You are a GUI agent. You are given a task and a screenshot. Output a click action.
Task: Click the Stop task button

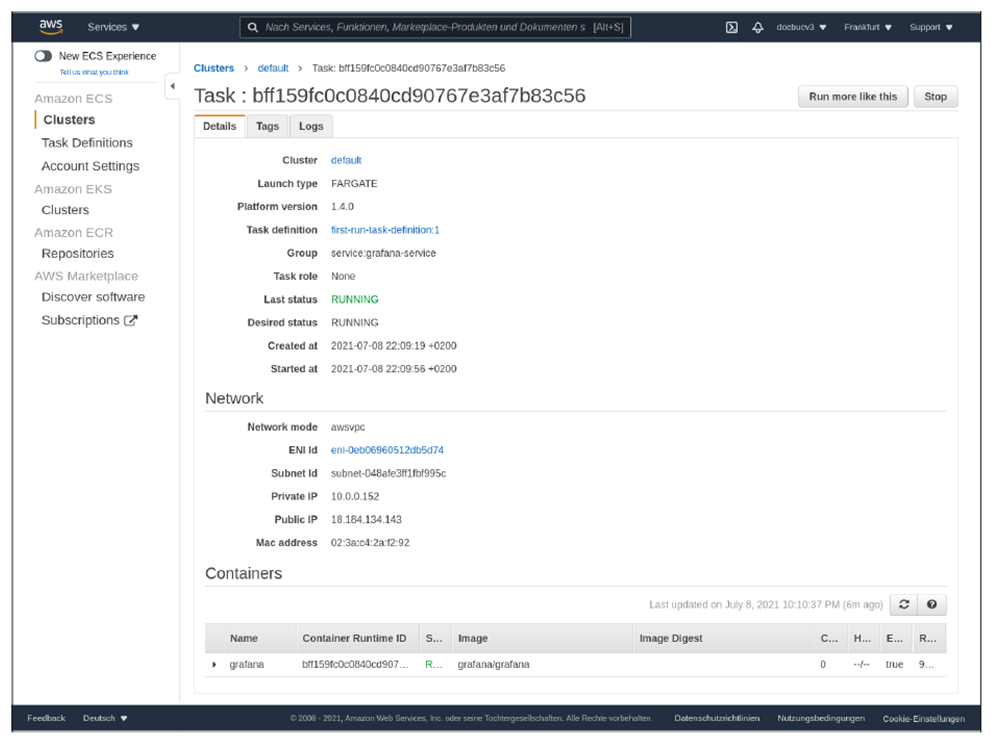click(935, 97)
